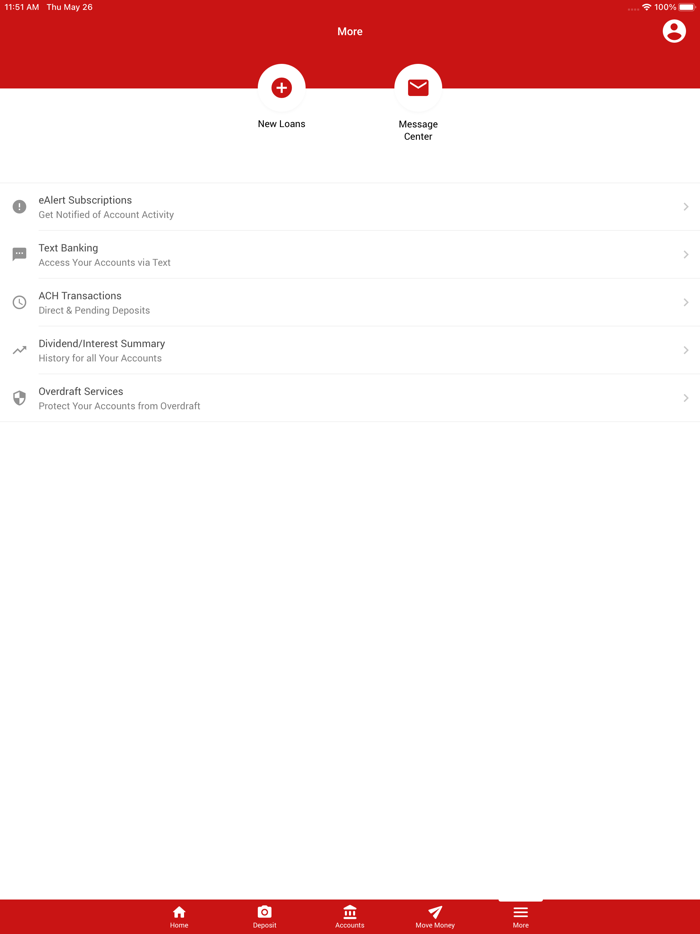Screen dimensions: 700x934
Task: Open the Move Money tab
Action: tap(435, 917)
